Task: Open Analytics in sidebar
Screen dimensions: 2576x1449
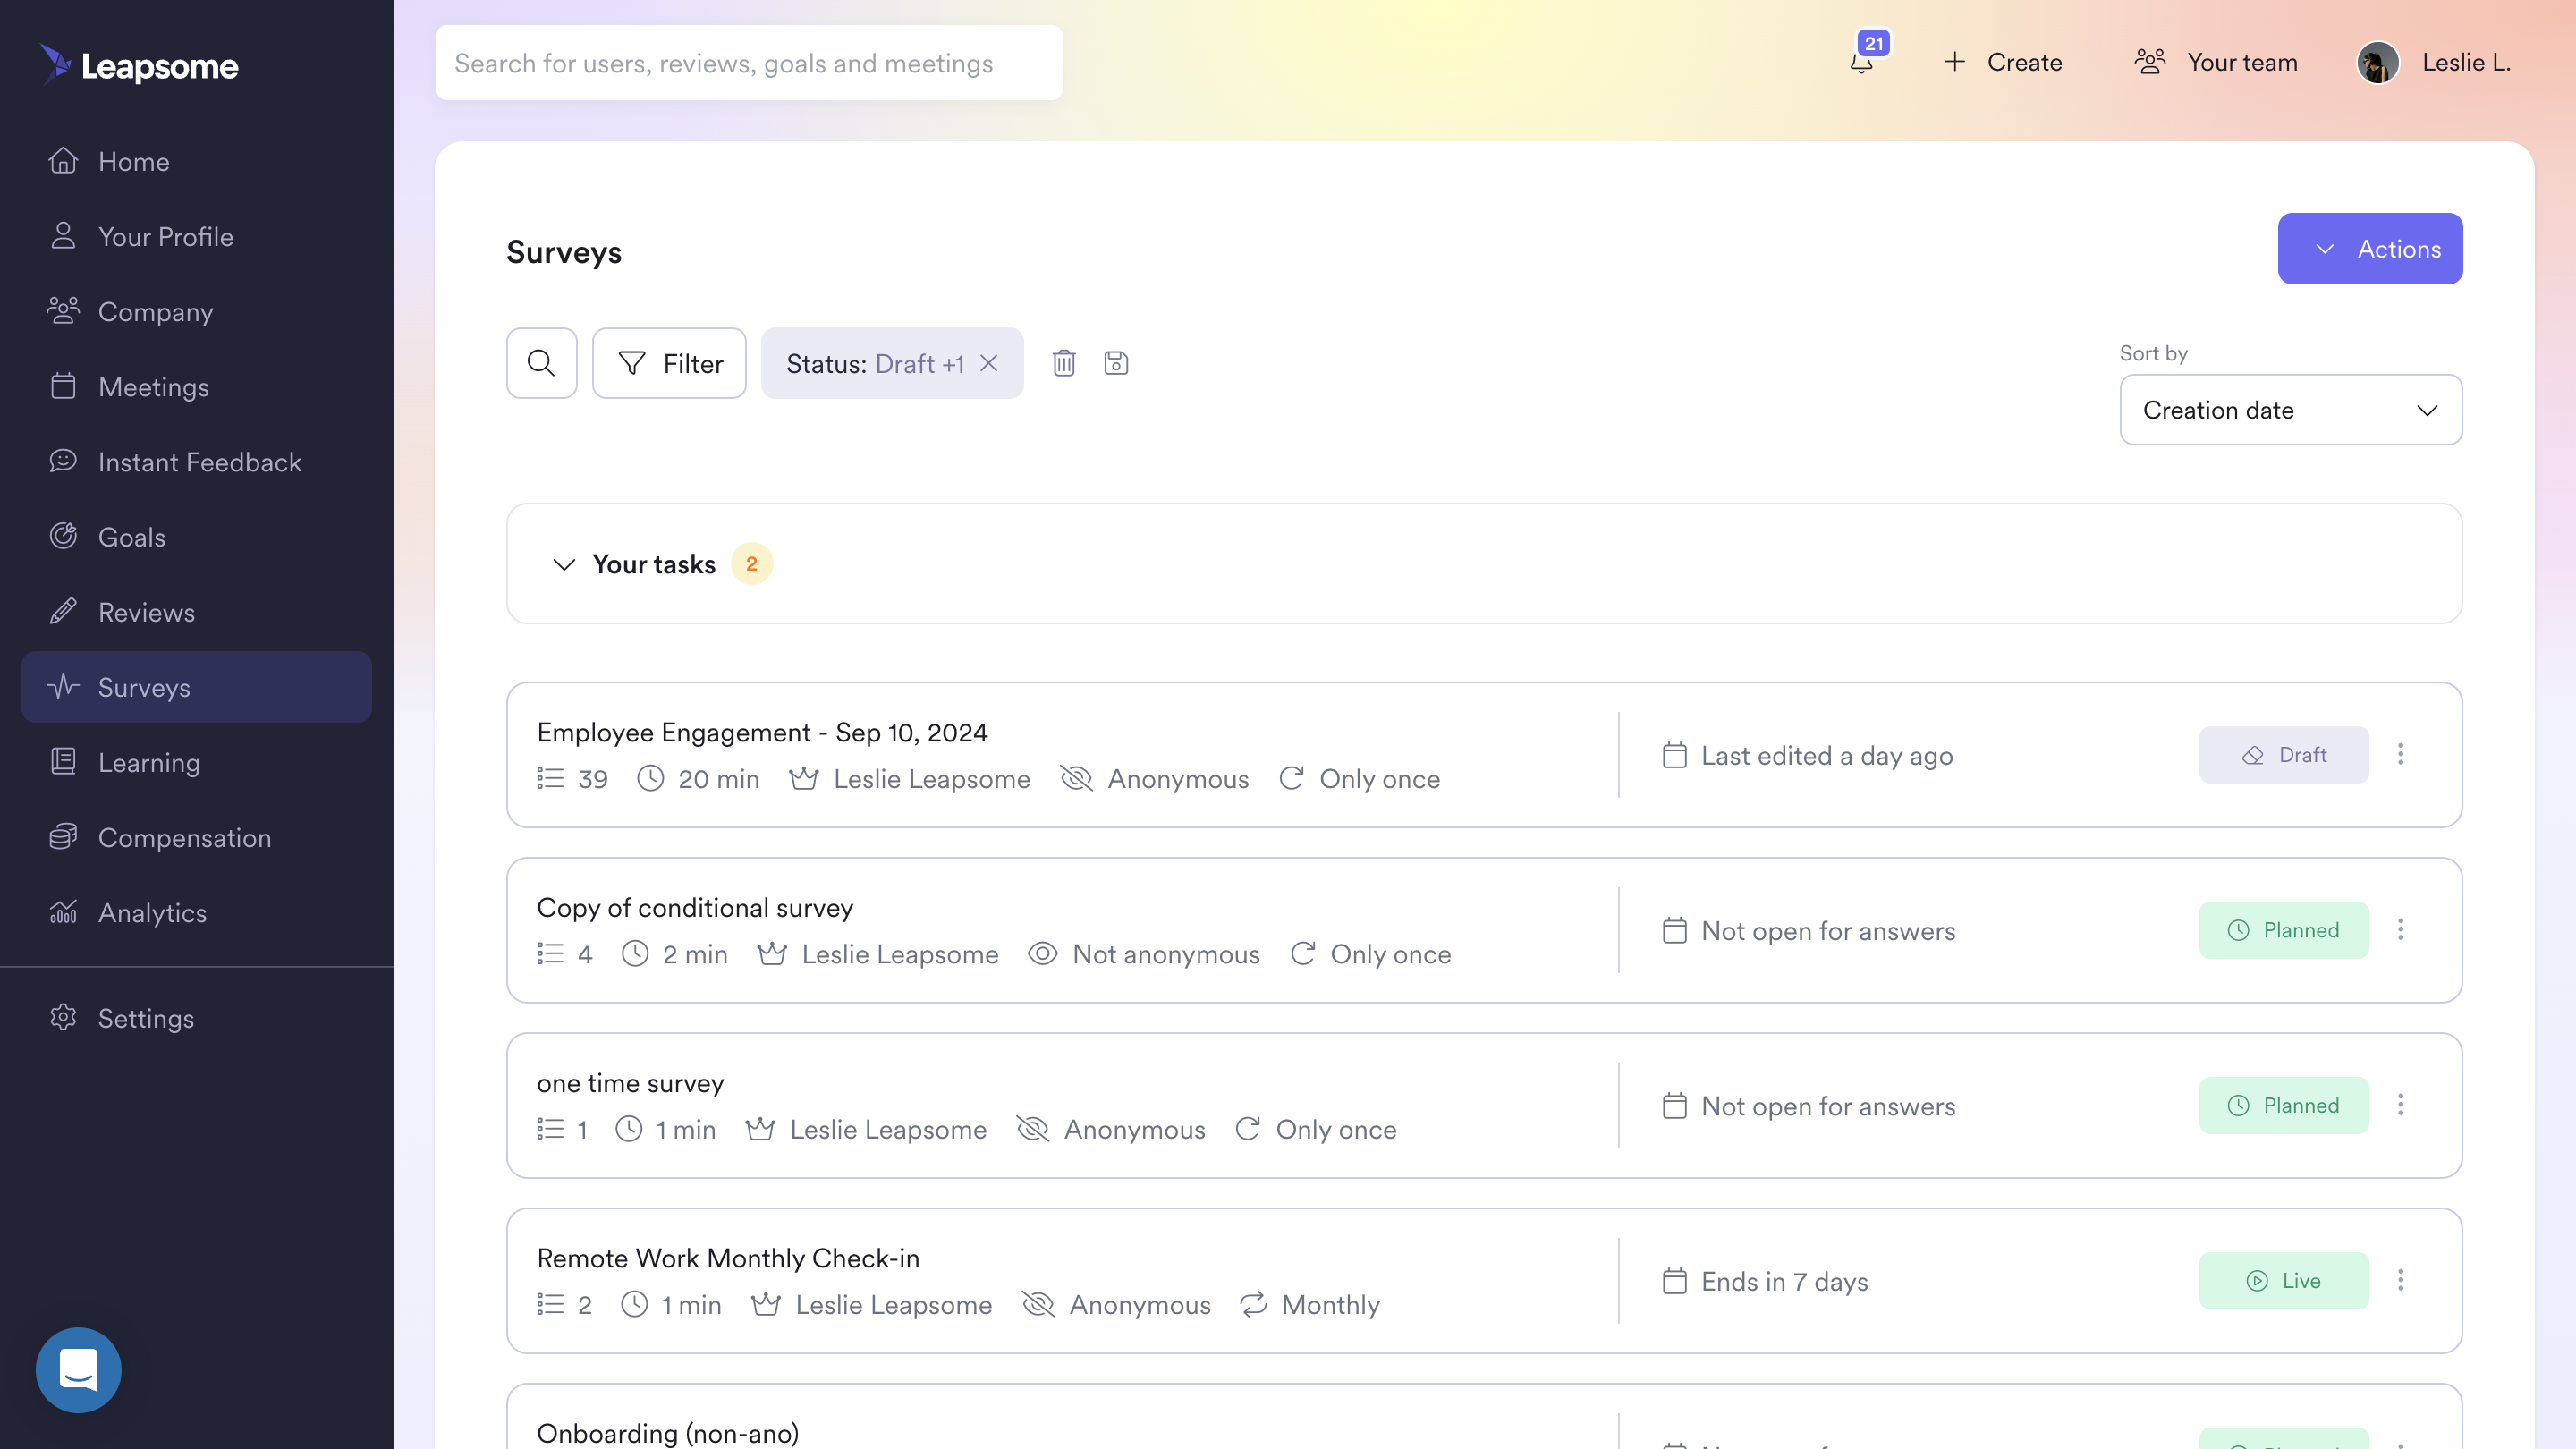Action: pyautogui.click(x=197, y=912)
